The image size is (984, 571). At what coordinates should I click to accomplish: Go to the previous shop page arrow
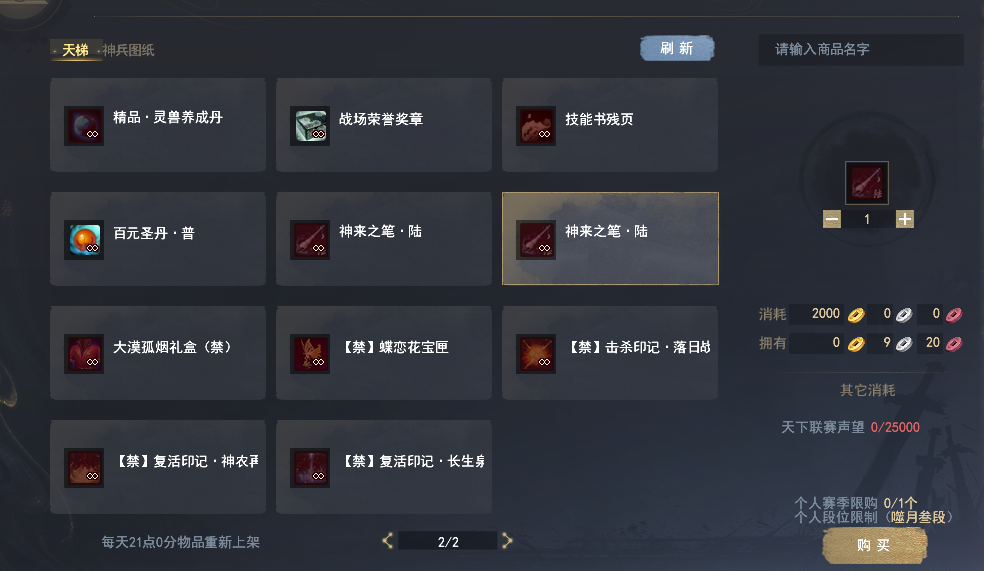(388, 541)
